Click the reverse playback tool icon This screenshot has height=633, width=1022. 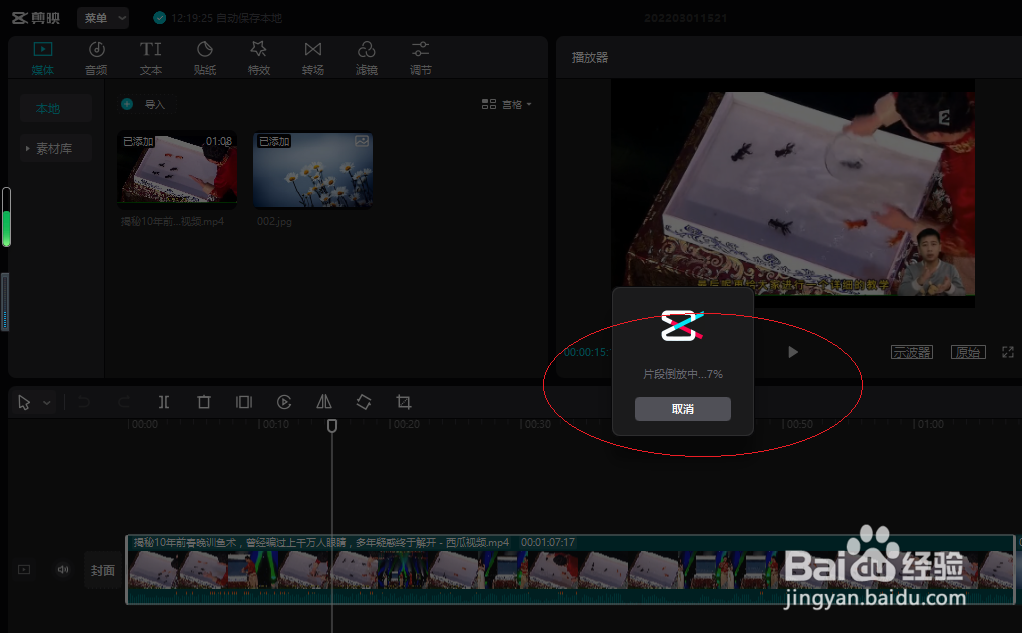tap(284, 402)
